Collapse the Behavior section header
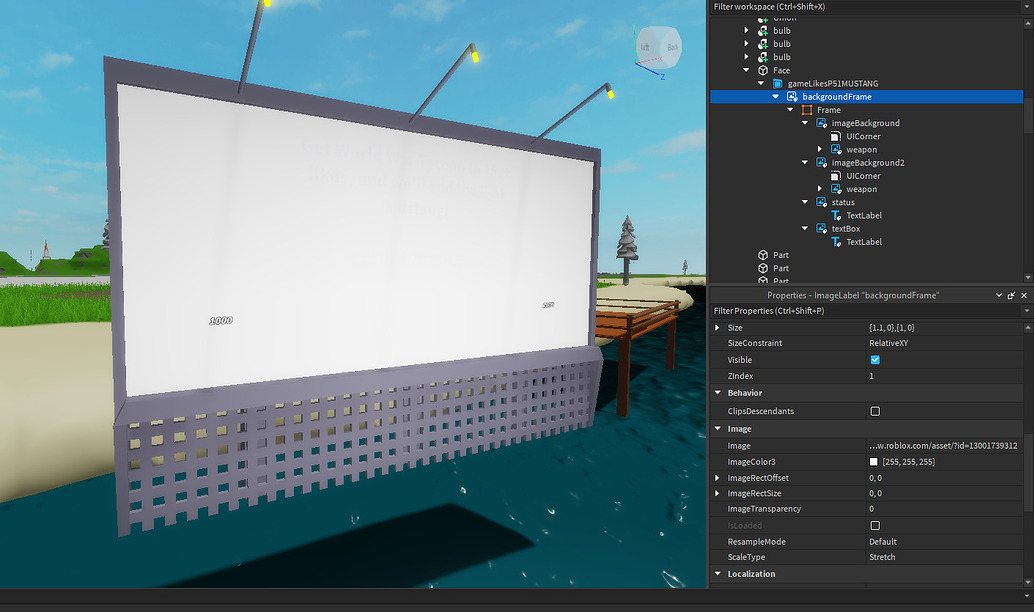 (718, 393)
